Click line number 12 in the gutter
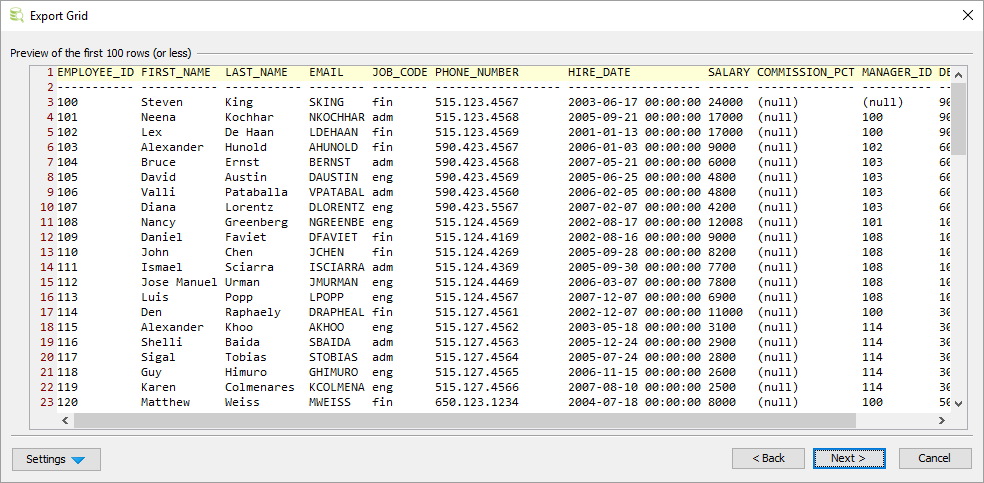 coord(46,237)
